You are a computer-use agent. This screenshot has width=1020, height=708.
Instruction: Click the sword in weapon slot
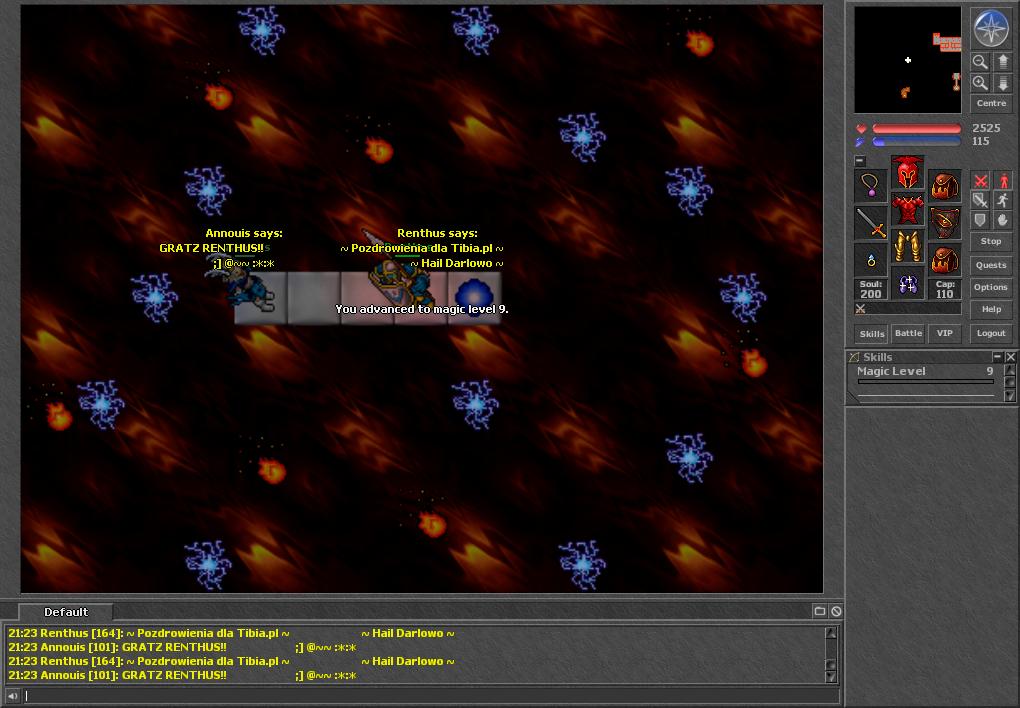click(x=870, y=223)
